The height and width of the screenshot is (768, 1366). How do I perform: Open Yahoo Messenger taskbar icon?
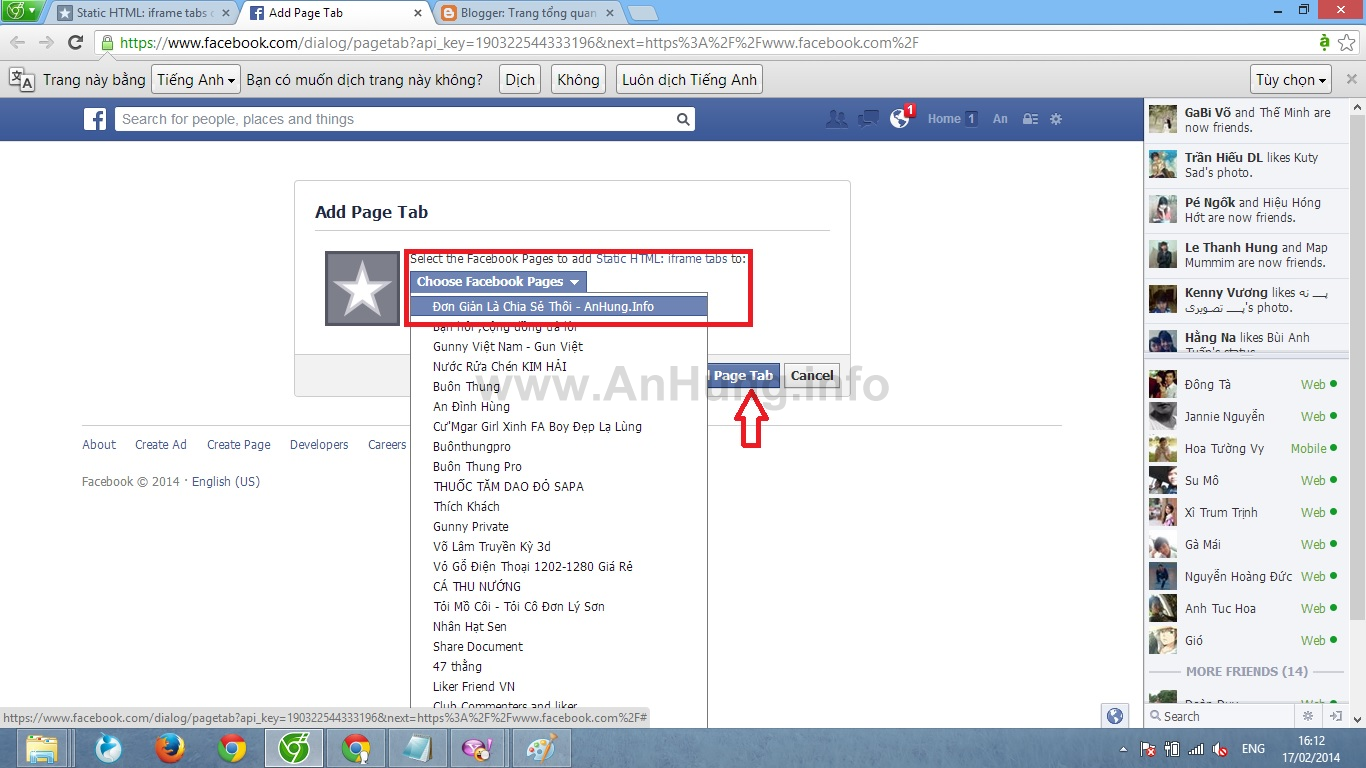pos(479,748)
